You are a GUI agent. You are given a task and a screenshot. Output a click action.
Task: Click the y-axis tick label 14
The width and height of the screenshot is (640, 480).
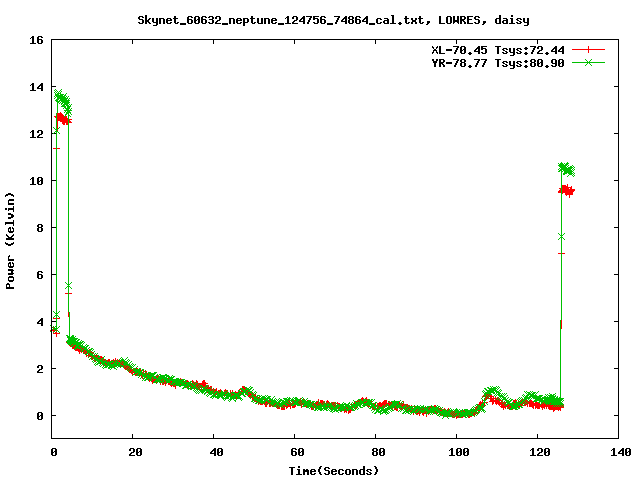click(36, 87)
